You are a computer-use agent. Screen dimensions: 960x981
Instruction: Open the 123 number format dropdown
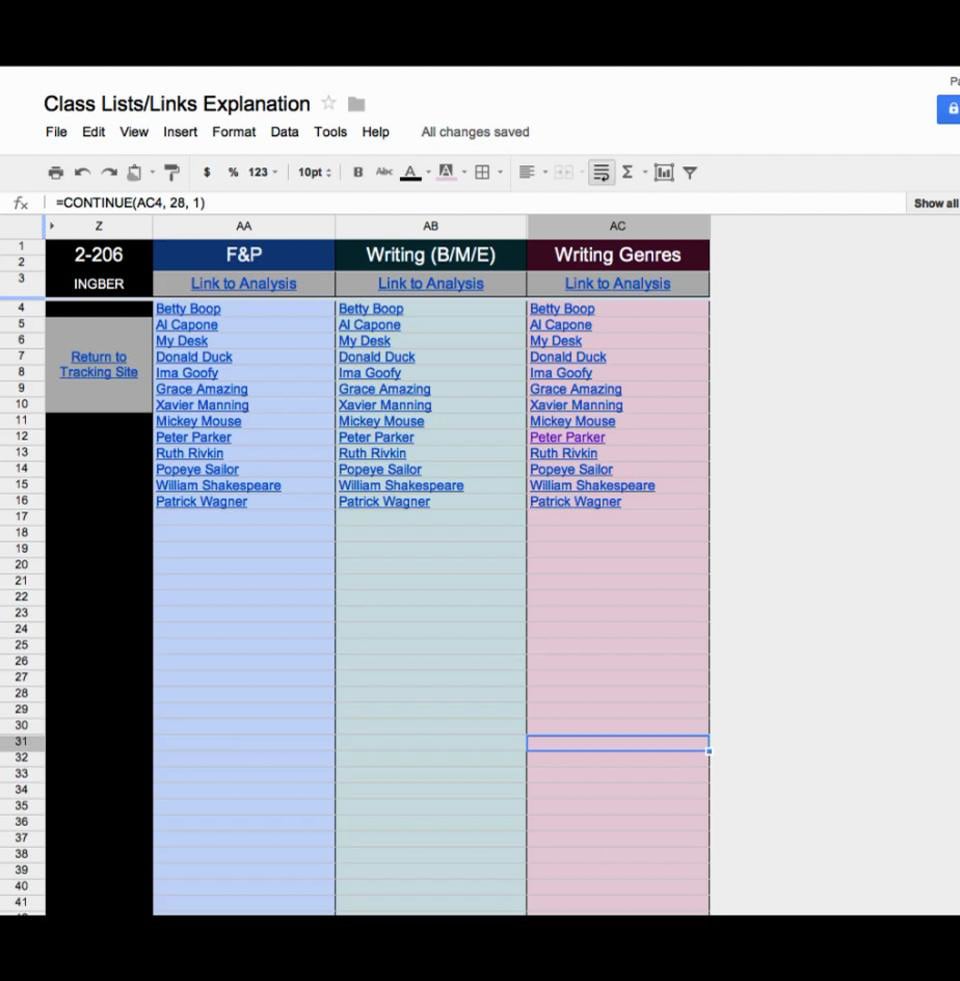pos(263,172)
